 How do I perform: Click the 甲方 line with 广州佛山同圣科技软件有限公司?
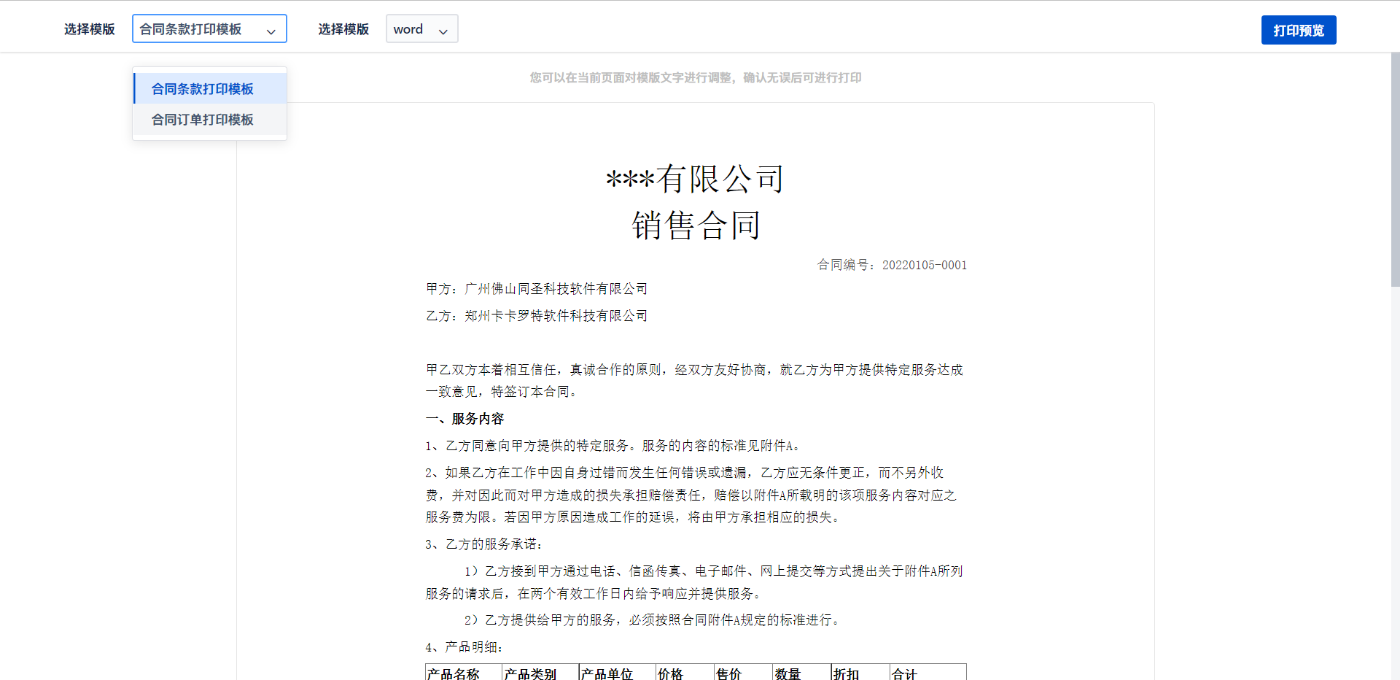(536, 289)
